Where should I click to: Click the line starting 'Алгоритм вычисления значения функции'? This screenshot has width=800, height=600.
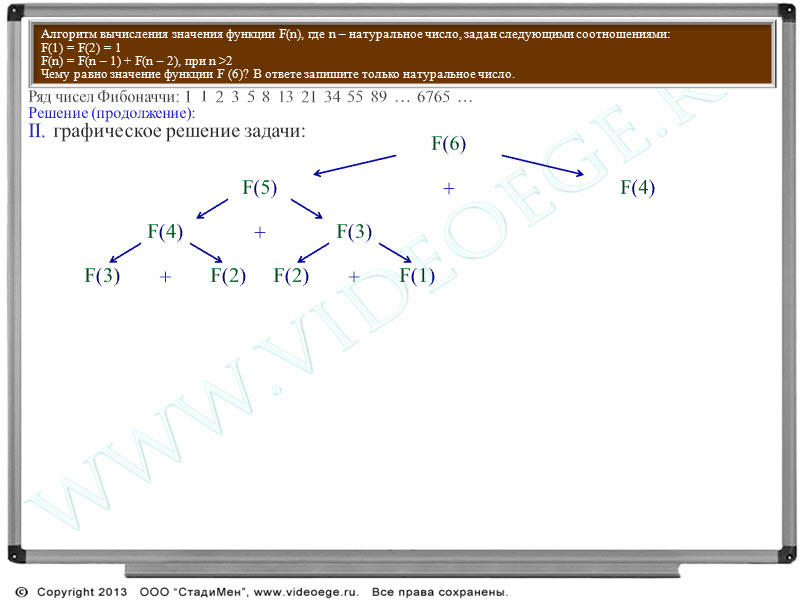point(355,34)
